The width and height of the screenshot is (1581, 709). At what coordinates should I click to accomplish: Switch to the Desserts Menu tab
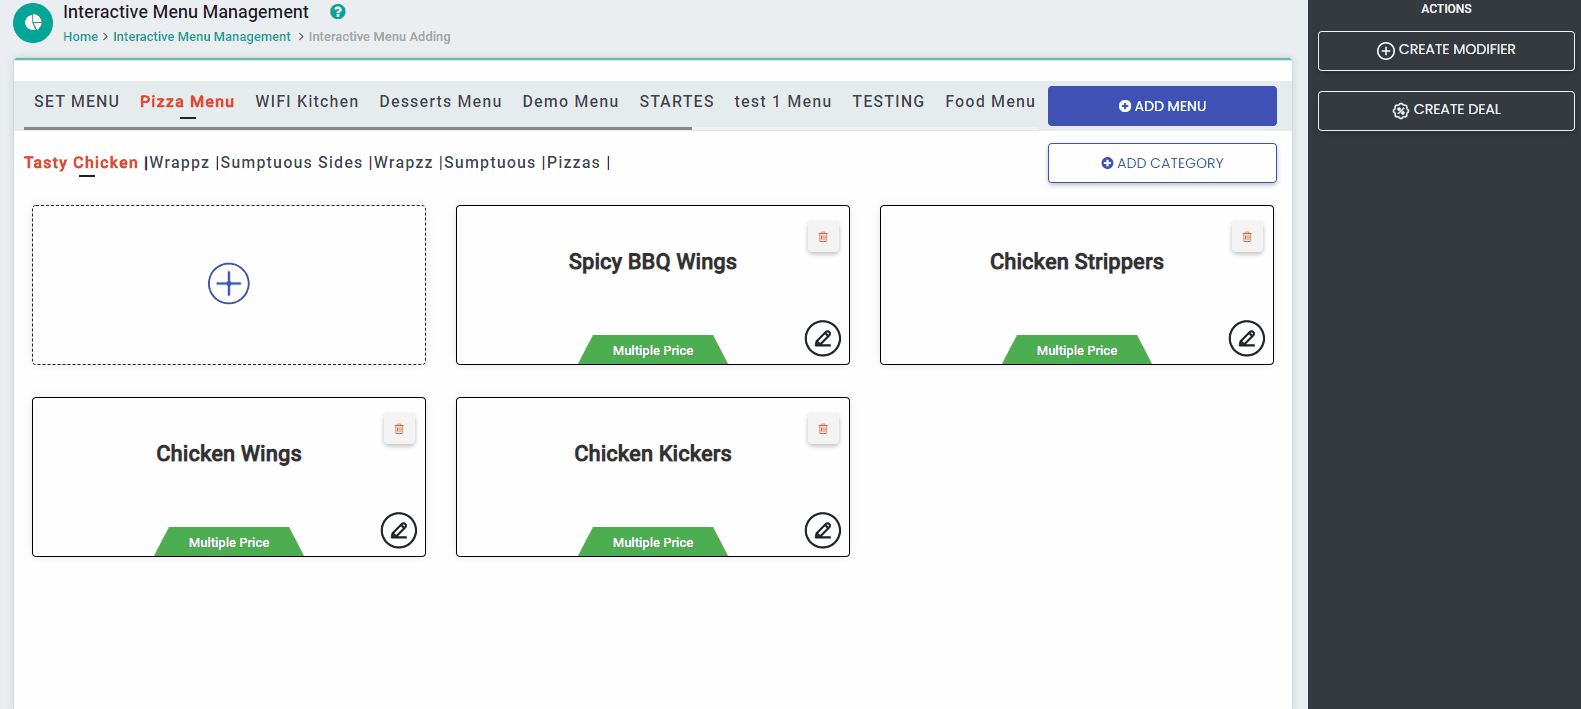click(440, 101)
